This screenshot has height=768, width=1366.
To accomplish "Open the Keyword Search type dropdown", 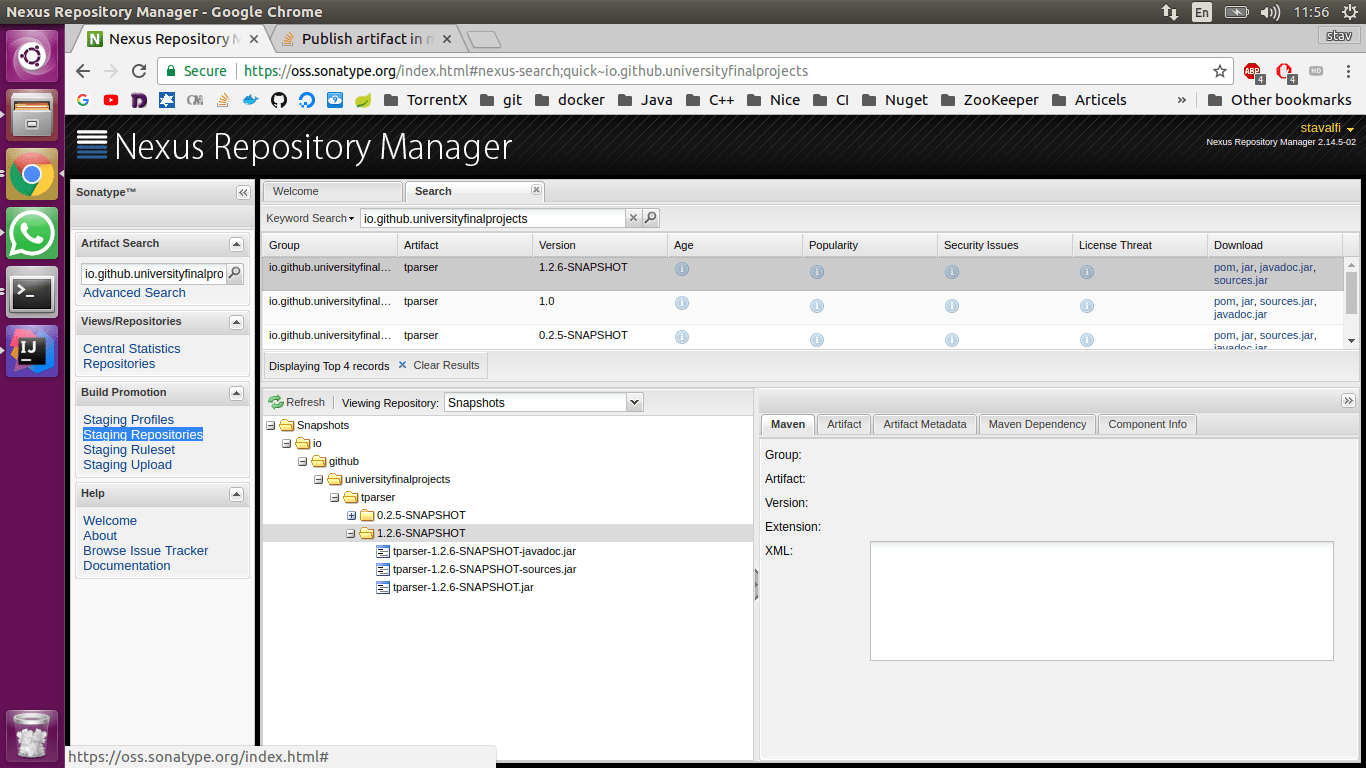I will [x=310, y=218].
